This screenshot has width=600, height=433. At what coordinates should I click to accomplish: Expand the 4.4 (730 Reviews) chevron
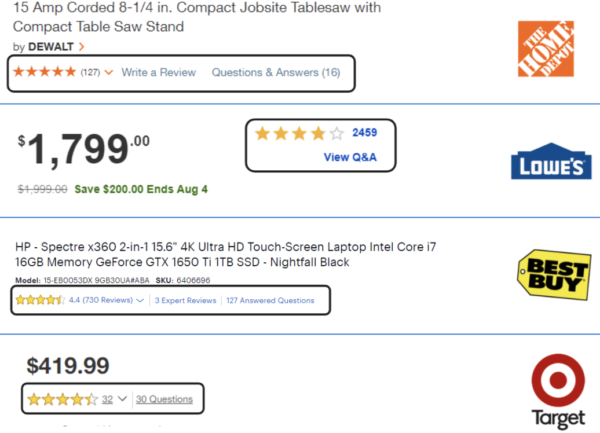[140, 301]
